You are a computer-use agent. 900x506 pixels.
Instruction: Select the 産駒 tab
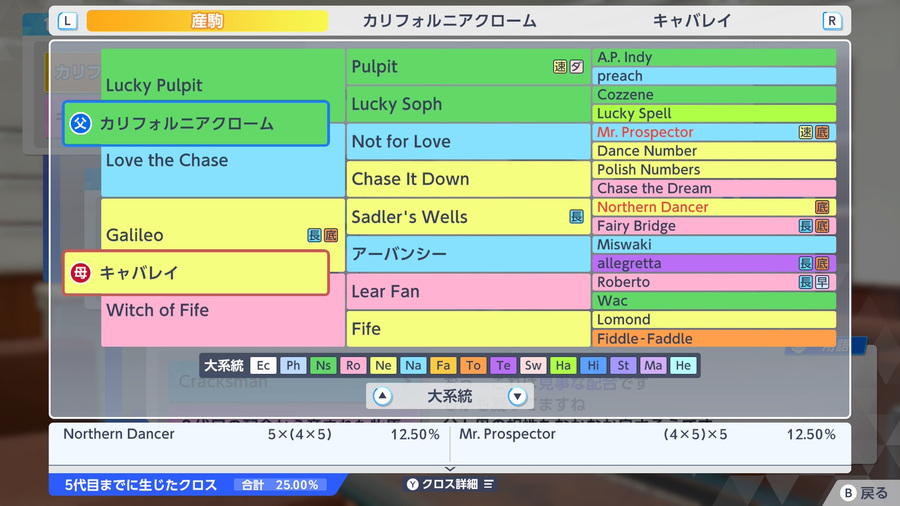pyautogui.click(x=207, y=21)
